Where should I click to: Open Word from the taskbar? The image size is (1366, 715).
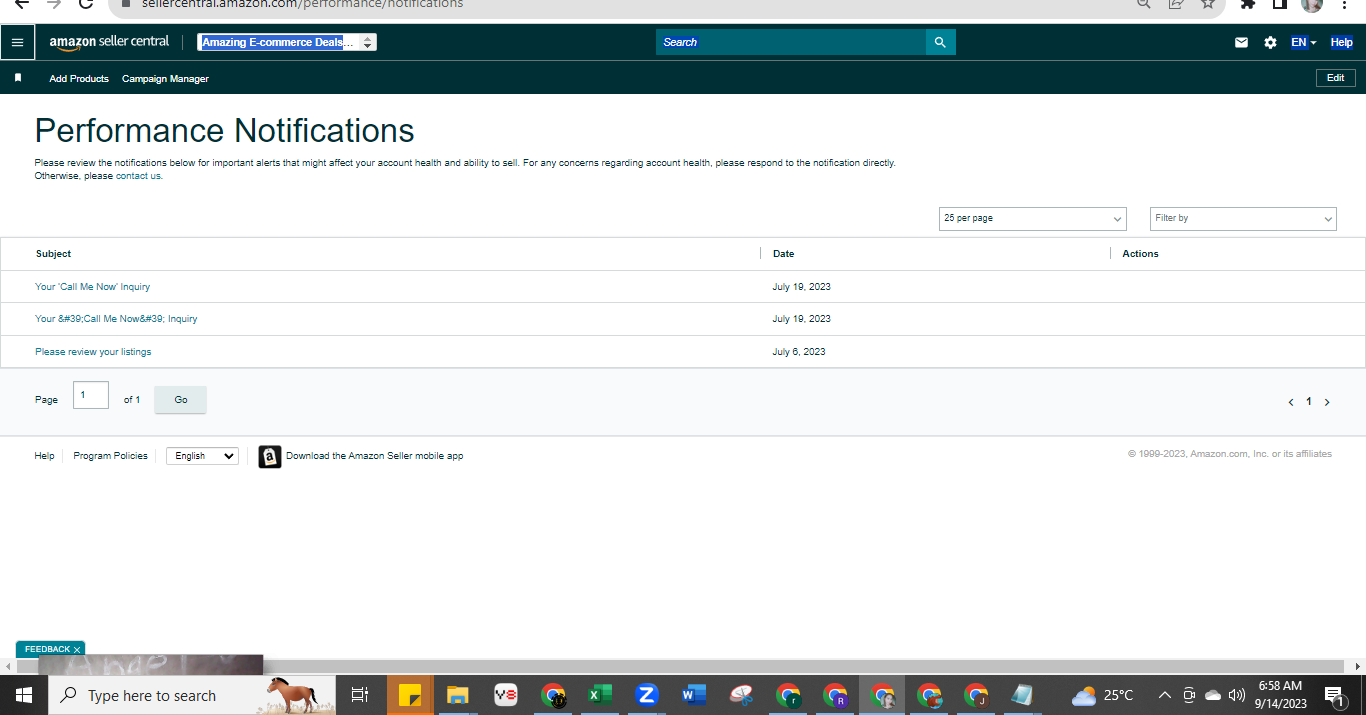[693, 695]
